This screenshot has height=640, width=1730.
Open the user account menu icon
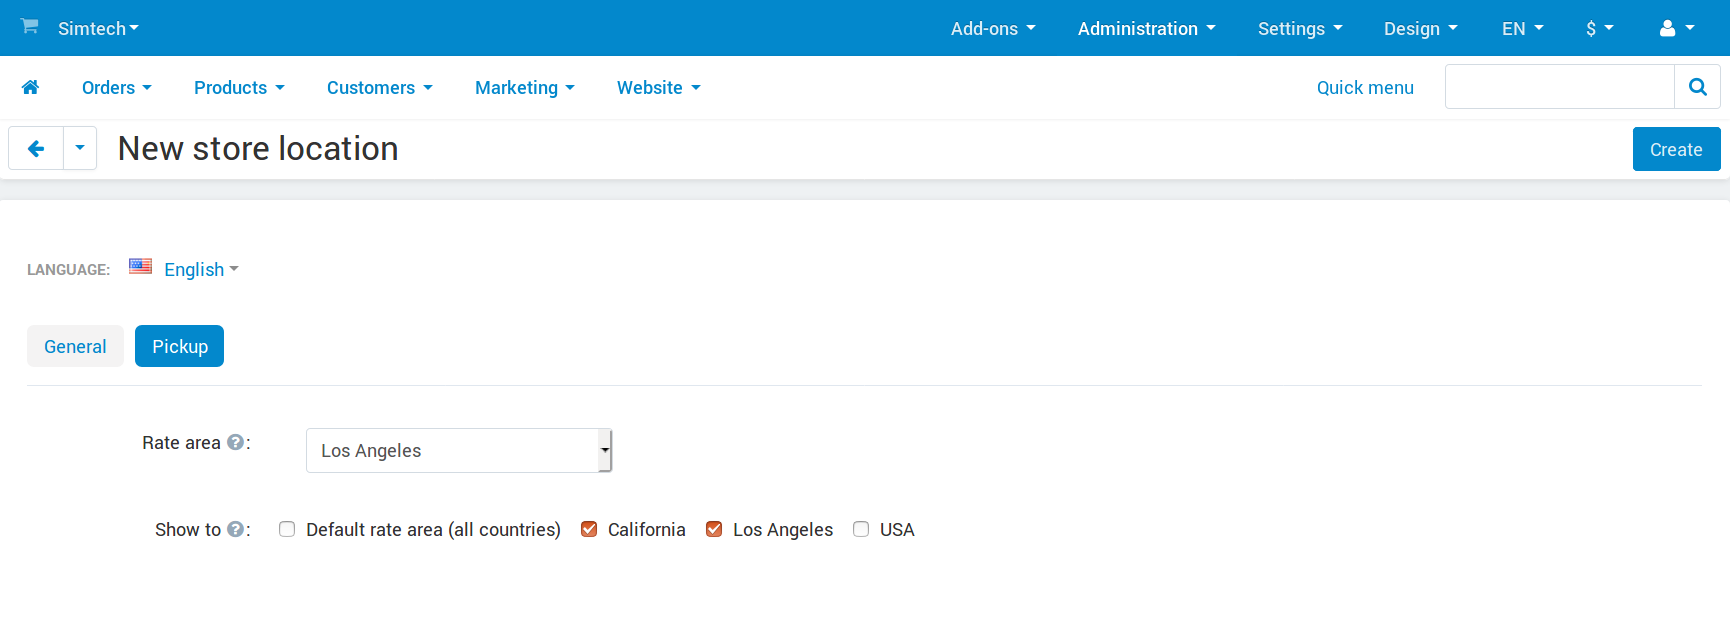pos(1677,28)
